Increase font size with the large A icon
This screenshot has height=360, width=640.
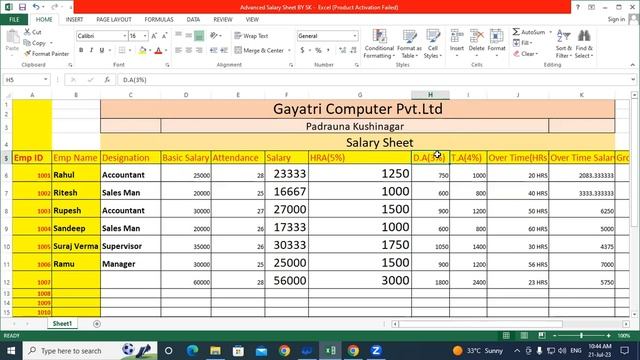(154, 36)
